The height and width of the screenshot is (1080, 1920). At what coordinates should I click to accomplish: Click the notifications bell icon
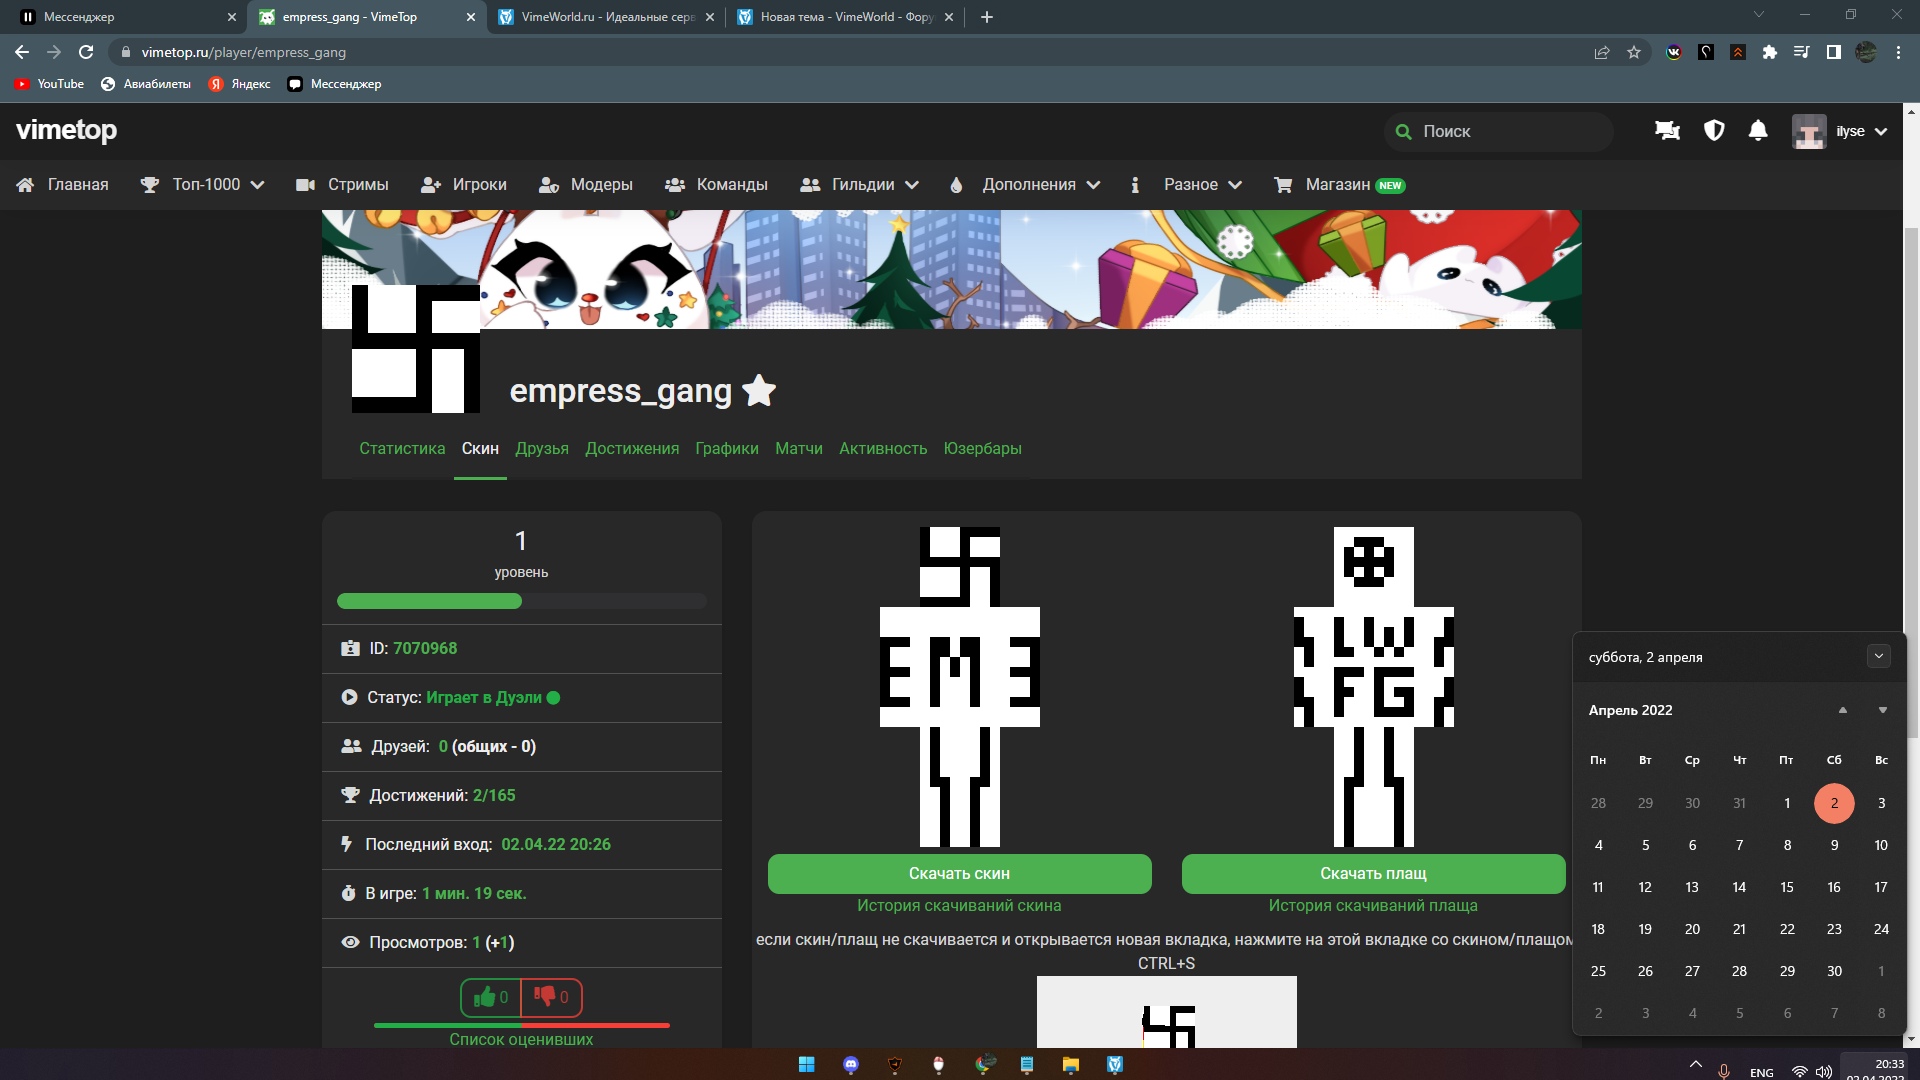1758,131
